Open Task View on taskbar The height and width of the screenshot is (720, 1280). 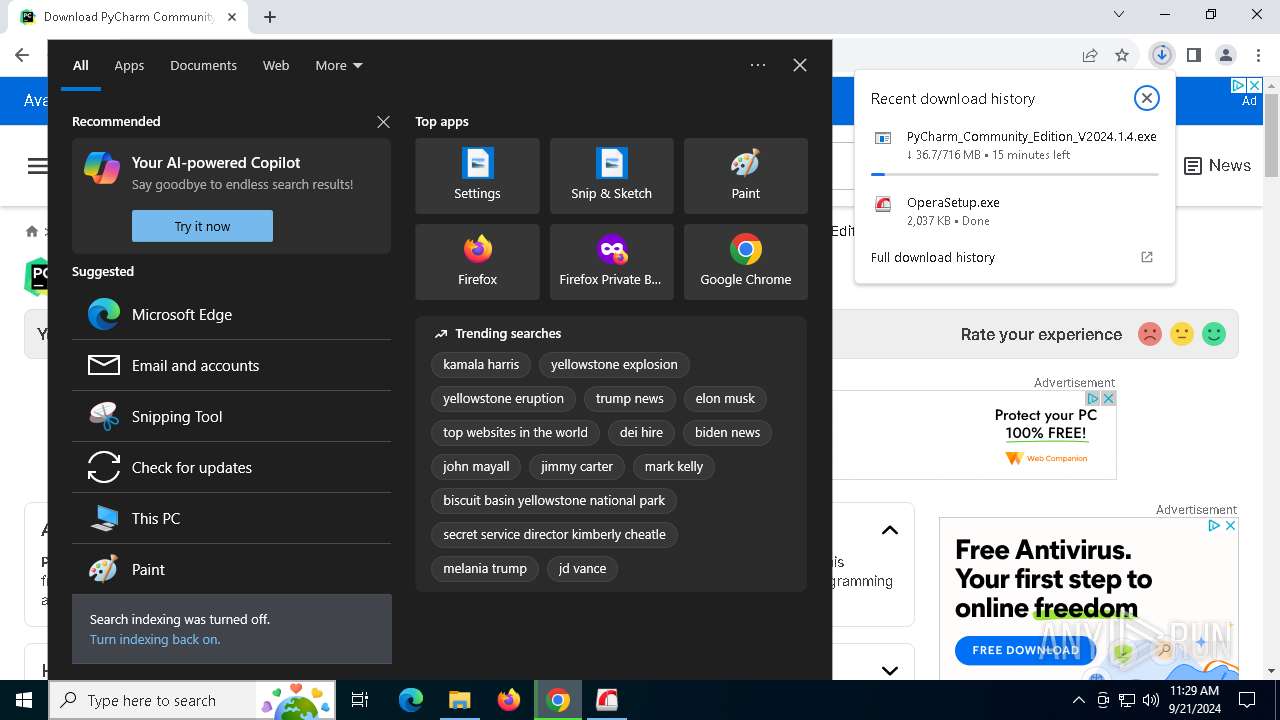click(360, 700)
